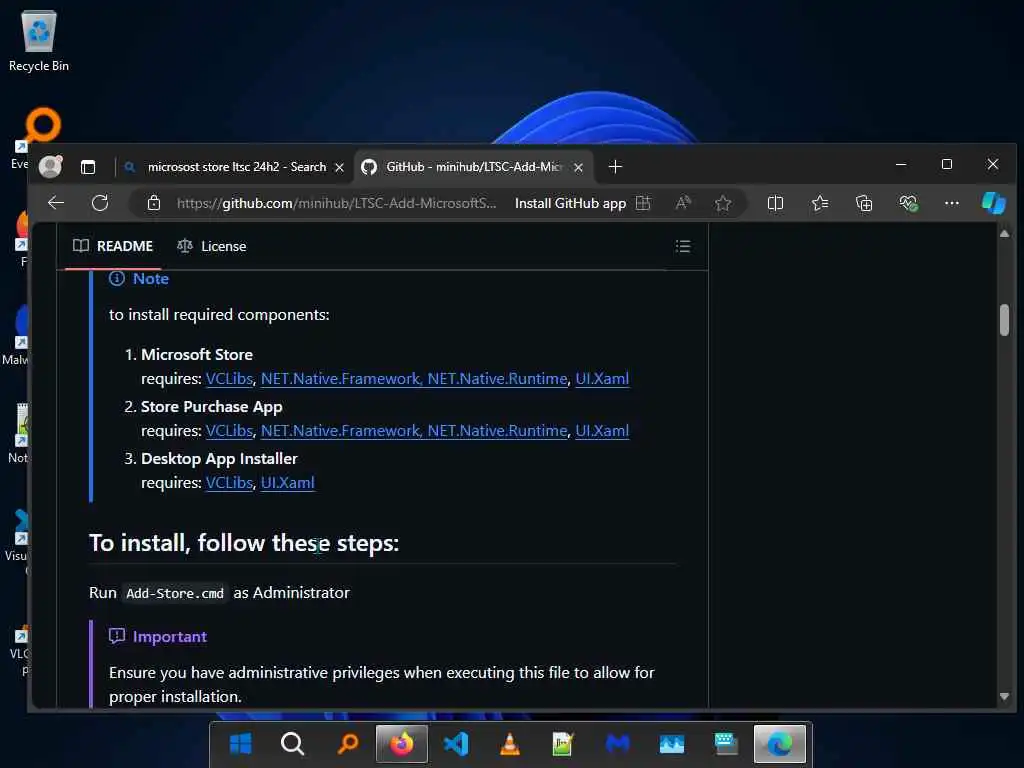Open VCLibs link under Desktop App Installer
This screenshot has height=768, width=1024.
tap(229, 483)
